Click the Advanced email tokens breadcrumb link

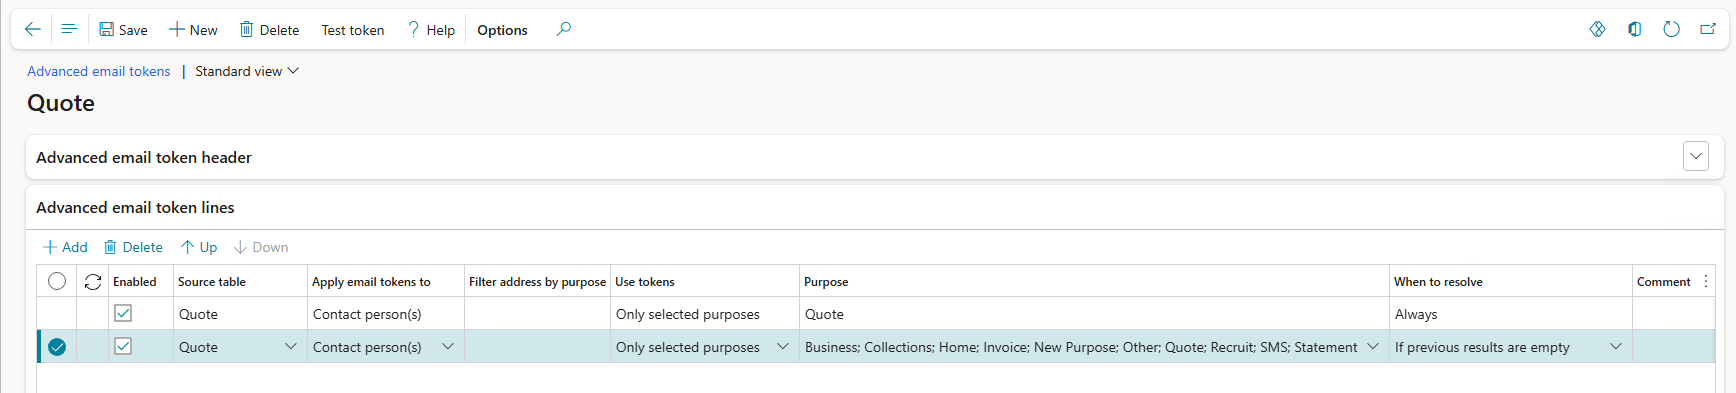(99, 71)
